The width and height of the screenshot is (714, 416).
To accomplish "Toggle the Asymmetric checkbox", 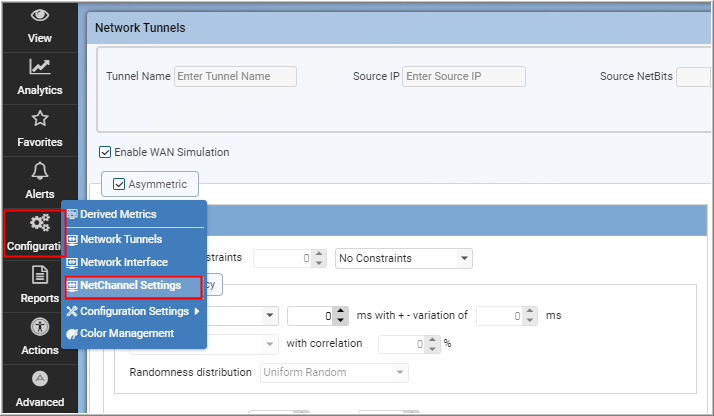I will pos(119,184).
